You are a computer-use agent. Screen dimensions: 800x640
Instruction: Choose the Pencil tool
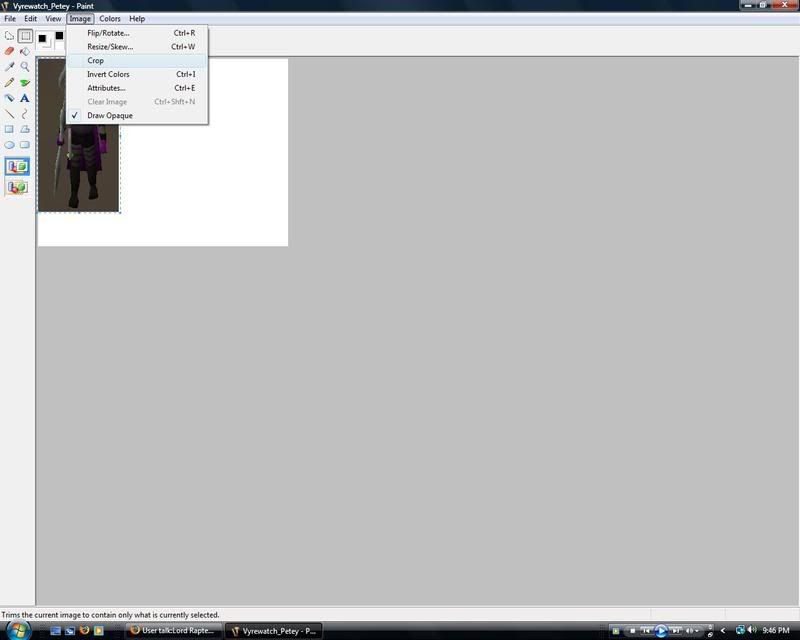(x=10, y=83)
